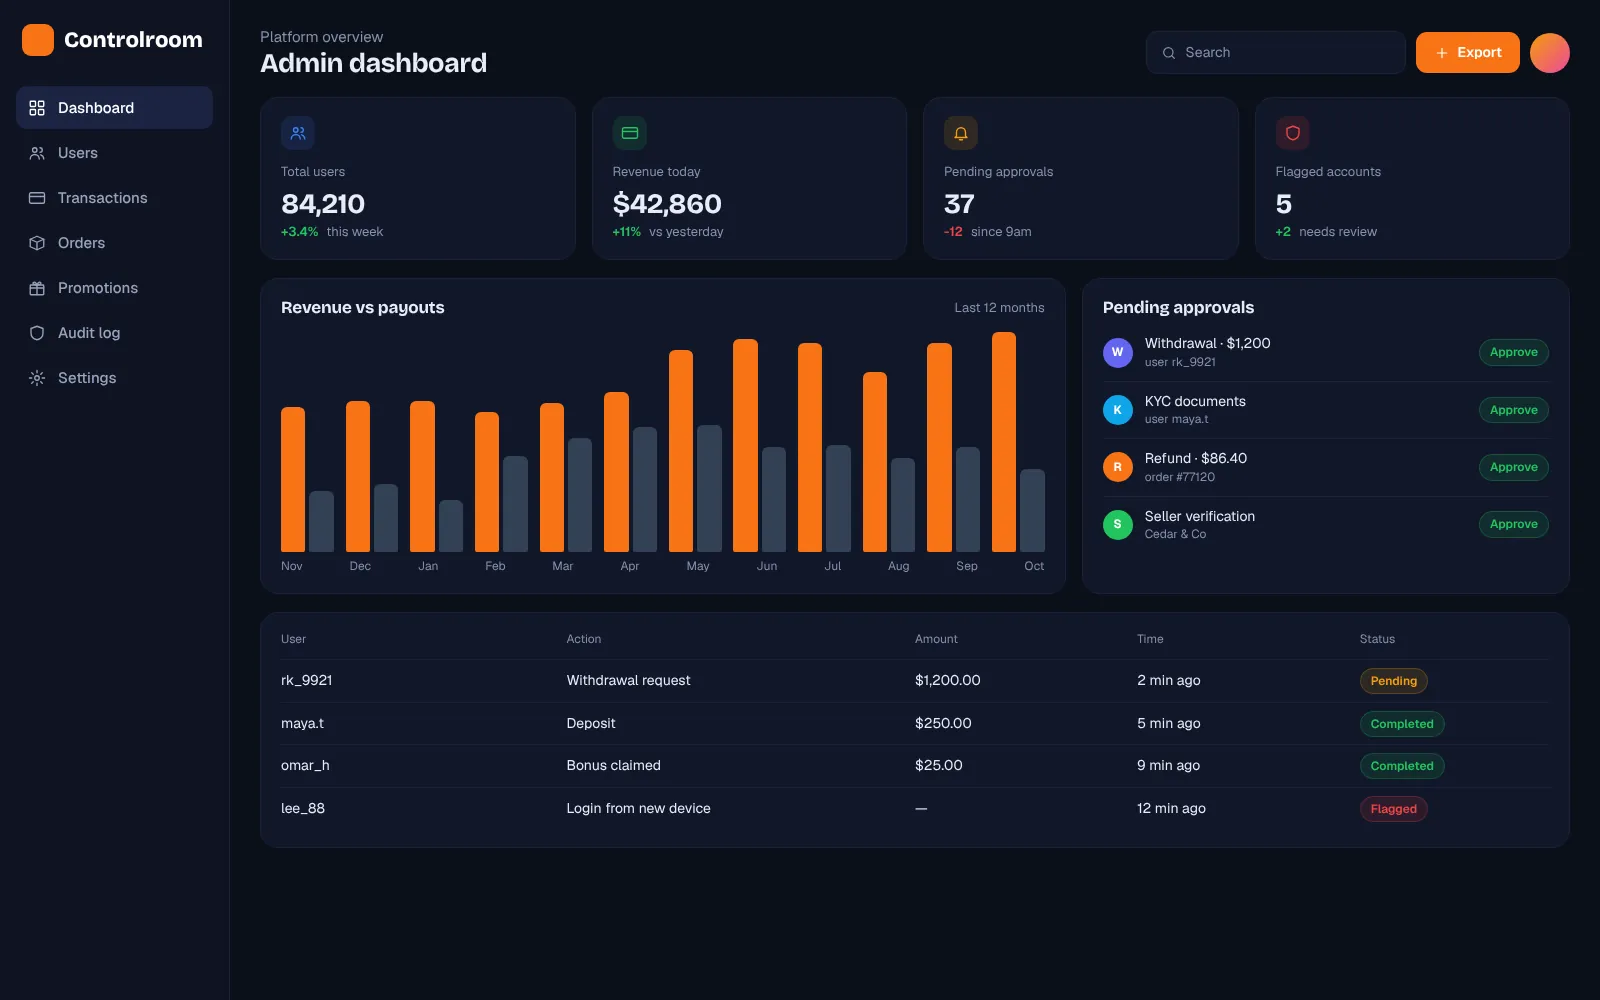Focus the Search input field
Image resolution: width=1600 pixels, height=1000 pixels.
tap(1276, 53)
